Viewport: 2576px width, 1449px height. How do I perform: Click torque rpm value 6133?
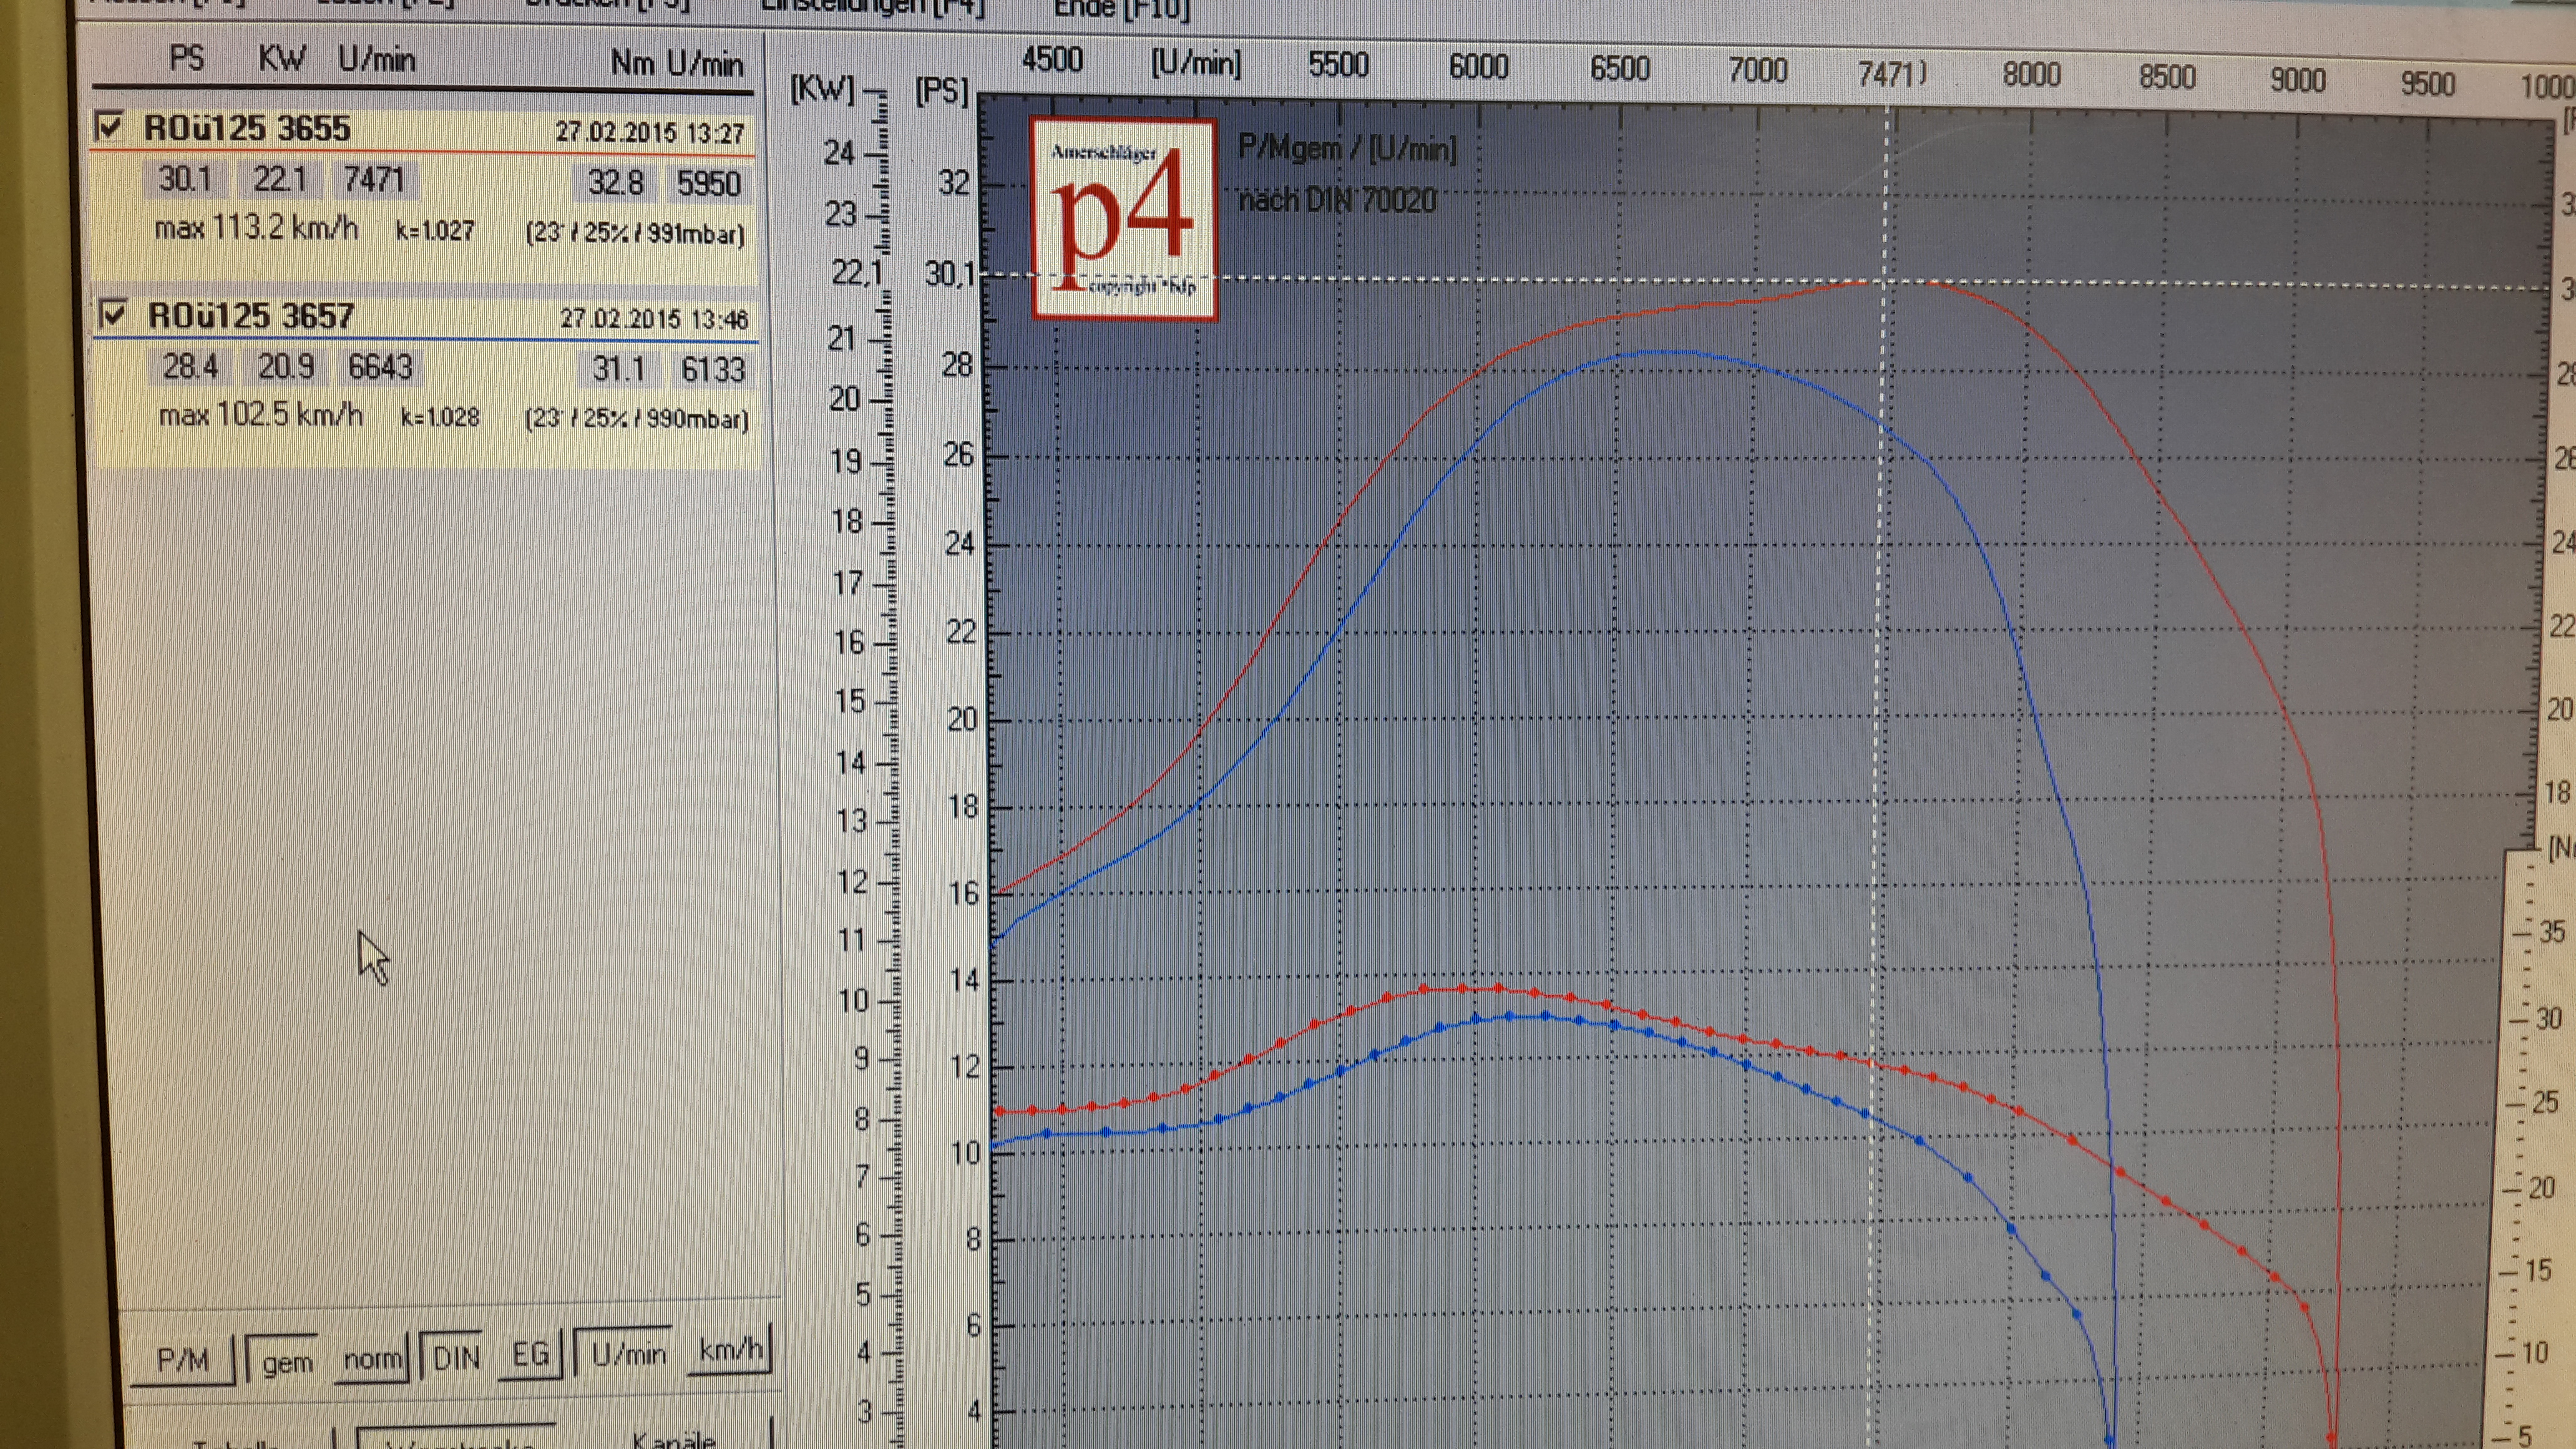[x=713, y=370]
